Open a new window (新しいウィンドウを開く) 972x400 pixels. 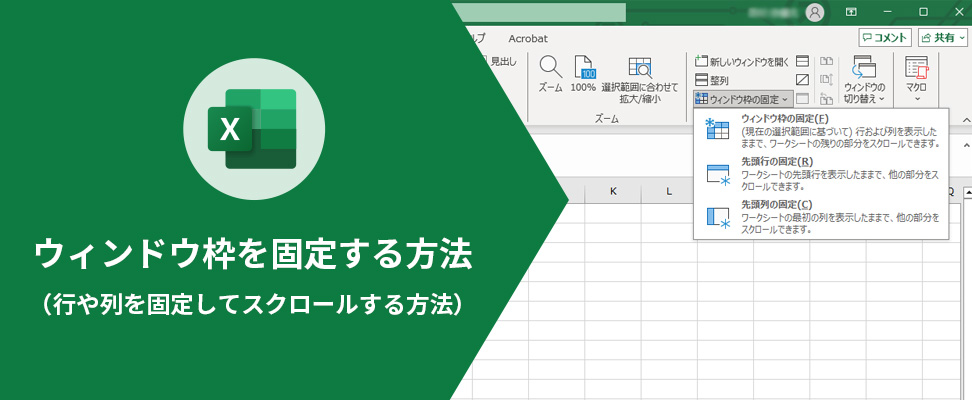tap(742, 61)
